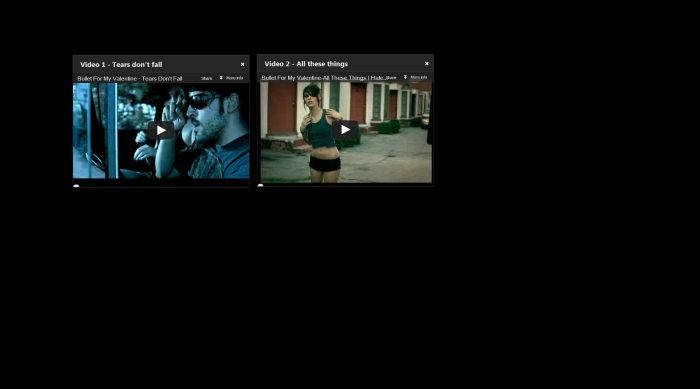This screenshot has width=700, height=389.
Task: Close the Video 1 panel
Action: (x=242, y=64)
